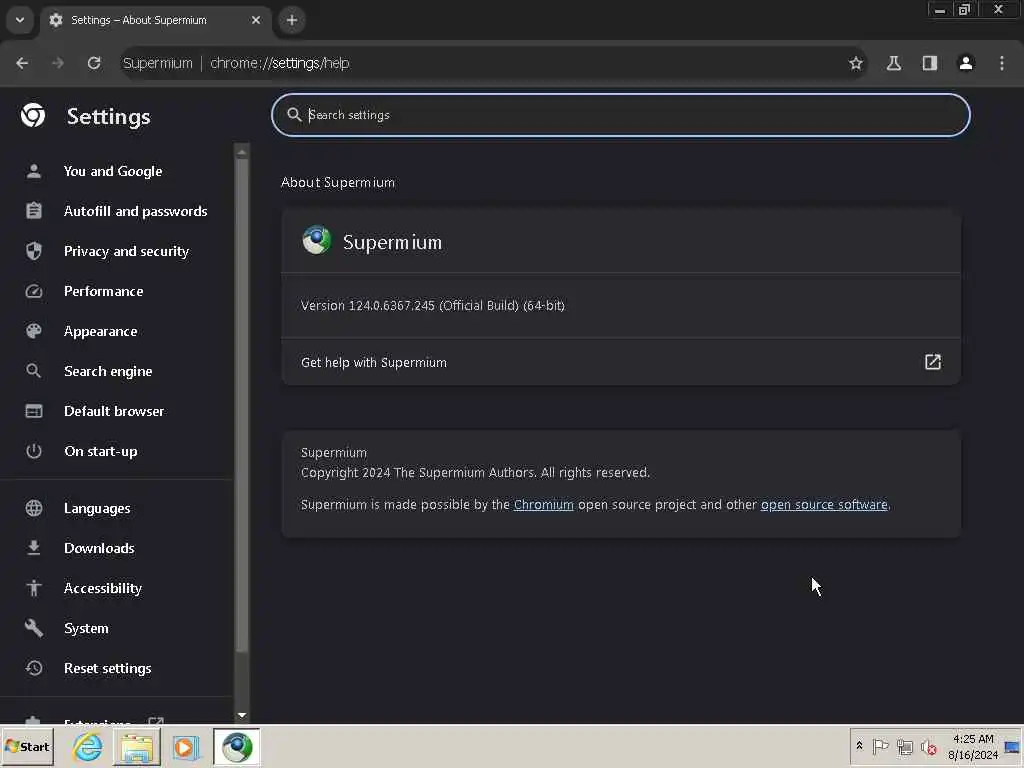The width and height of the screenshot is (1024, 768).
Task: Click the network tray icon
Action: coord(904,746)
